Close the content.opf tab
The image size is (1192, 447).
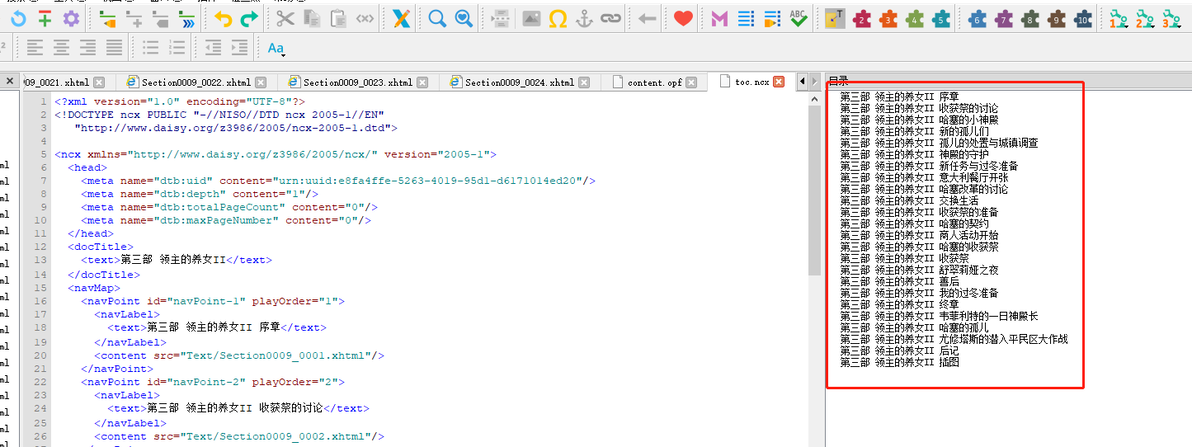click(x=693, y=82)
